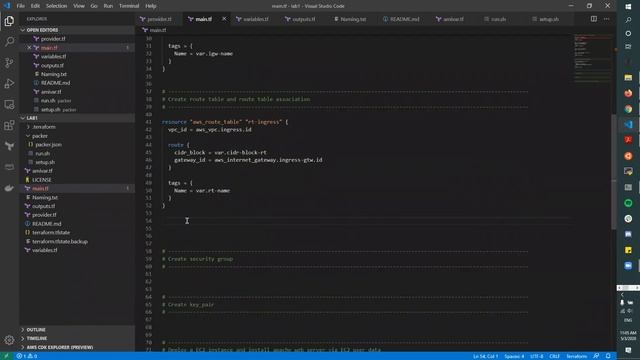Open terraform.tfstate in the explorer
The image size is (640, 360).
(x=51, y=233)
